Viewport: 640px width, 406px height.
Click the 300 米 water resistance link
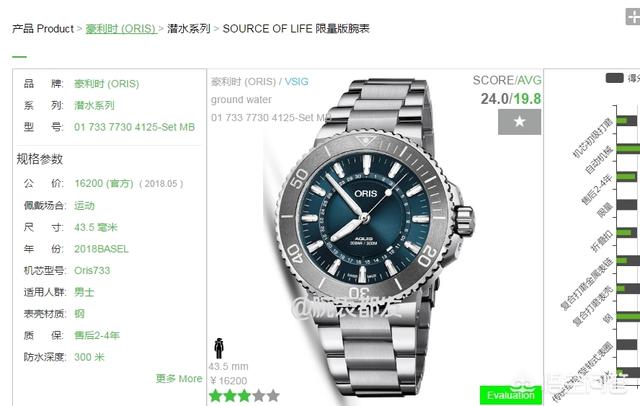pos(89,357)
